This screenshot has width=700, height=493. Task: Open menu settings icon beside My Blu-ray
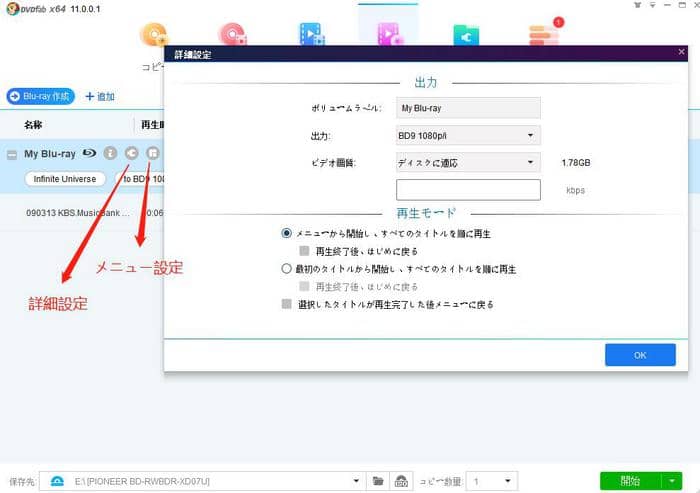152,154
